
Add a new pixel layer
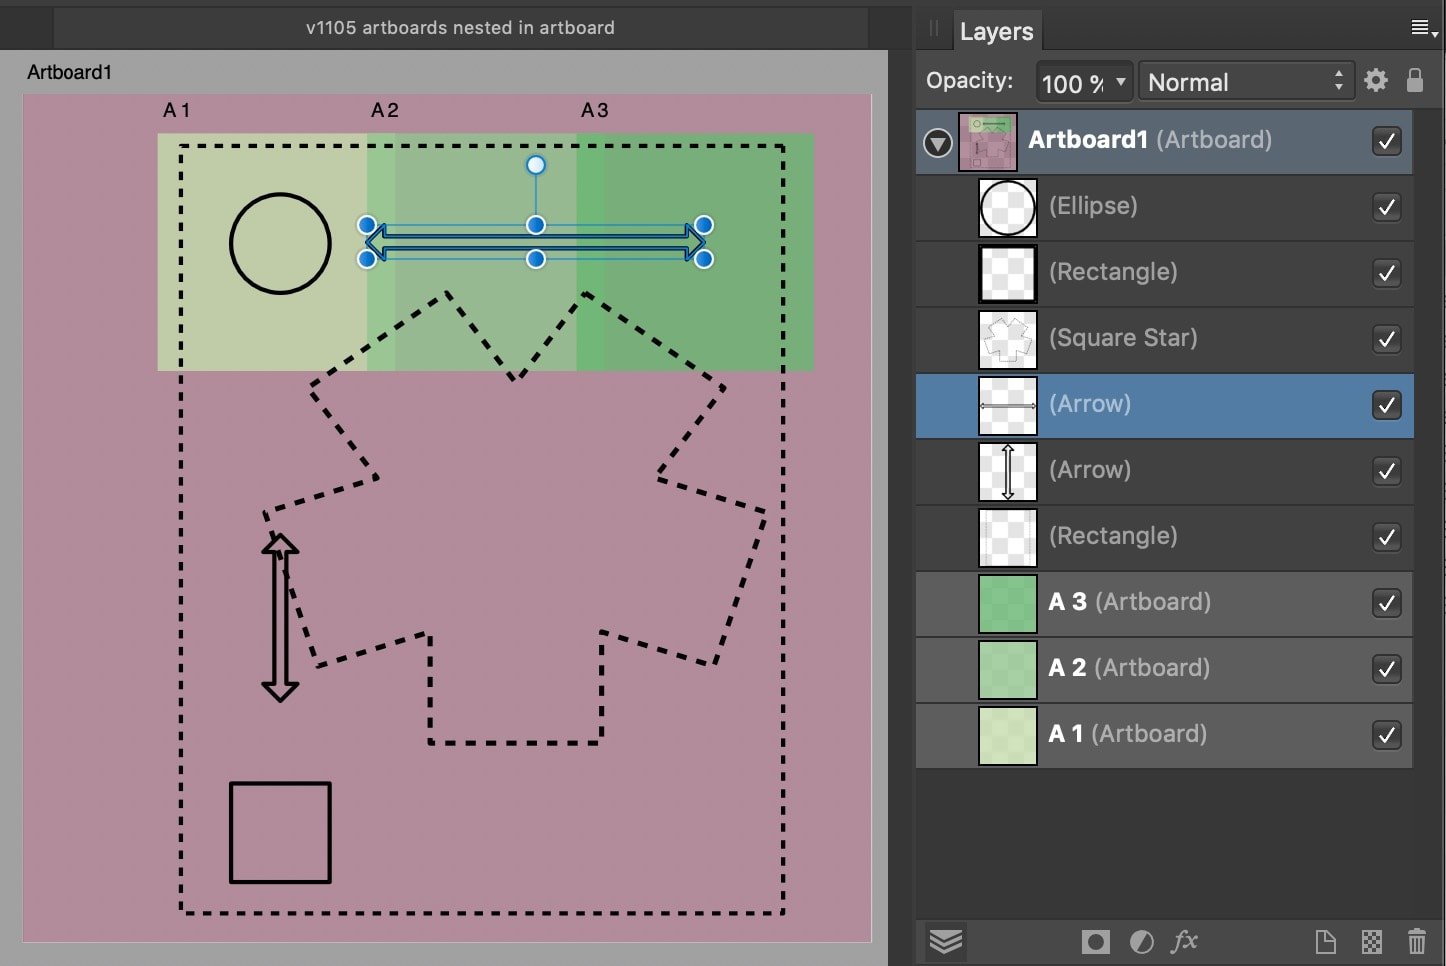[x=1372, y=941]
